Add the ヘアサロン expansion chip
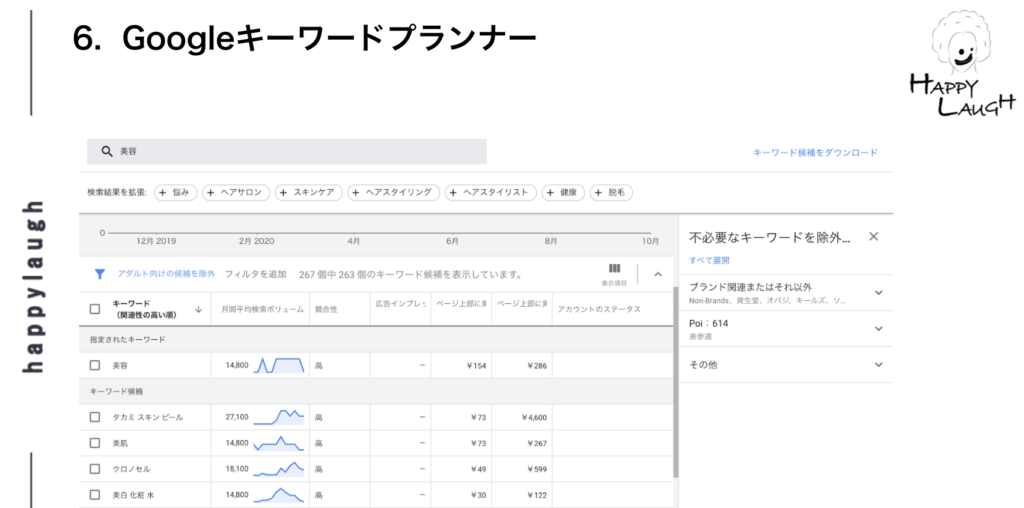This screenshot has height=508, width=1024. coord(236,193)
